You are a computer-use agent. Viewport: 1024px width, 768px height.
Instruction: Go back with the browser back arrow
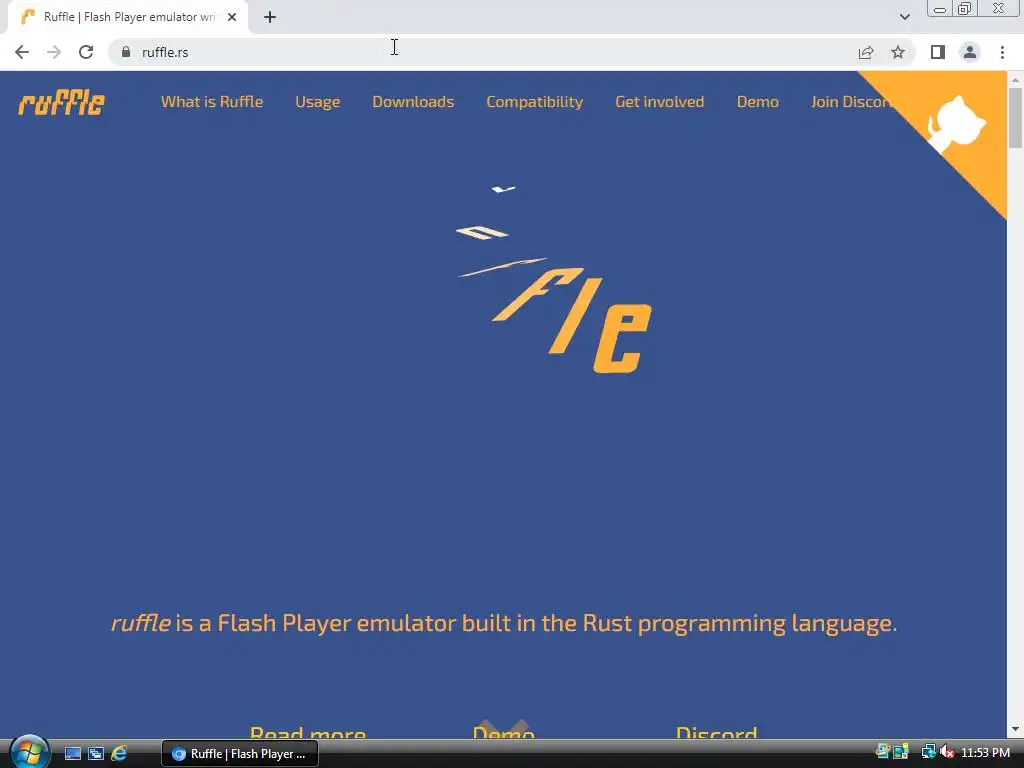click(x=22, y=52)
